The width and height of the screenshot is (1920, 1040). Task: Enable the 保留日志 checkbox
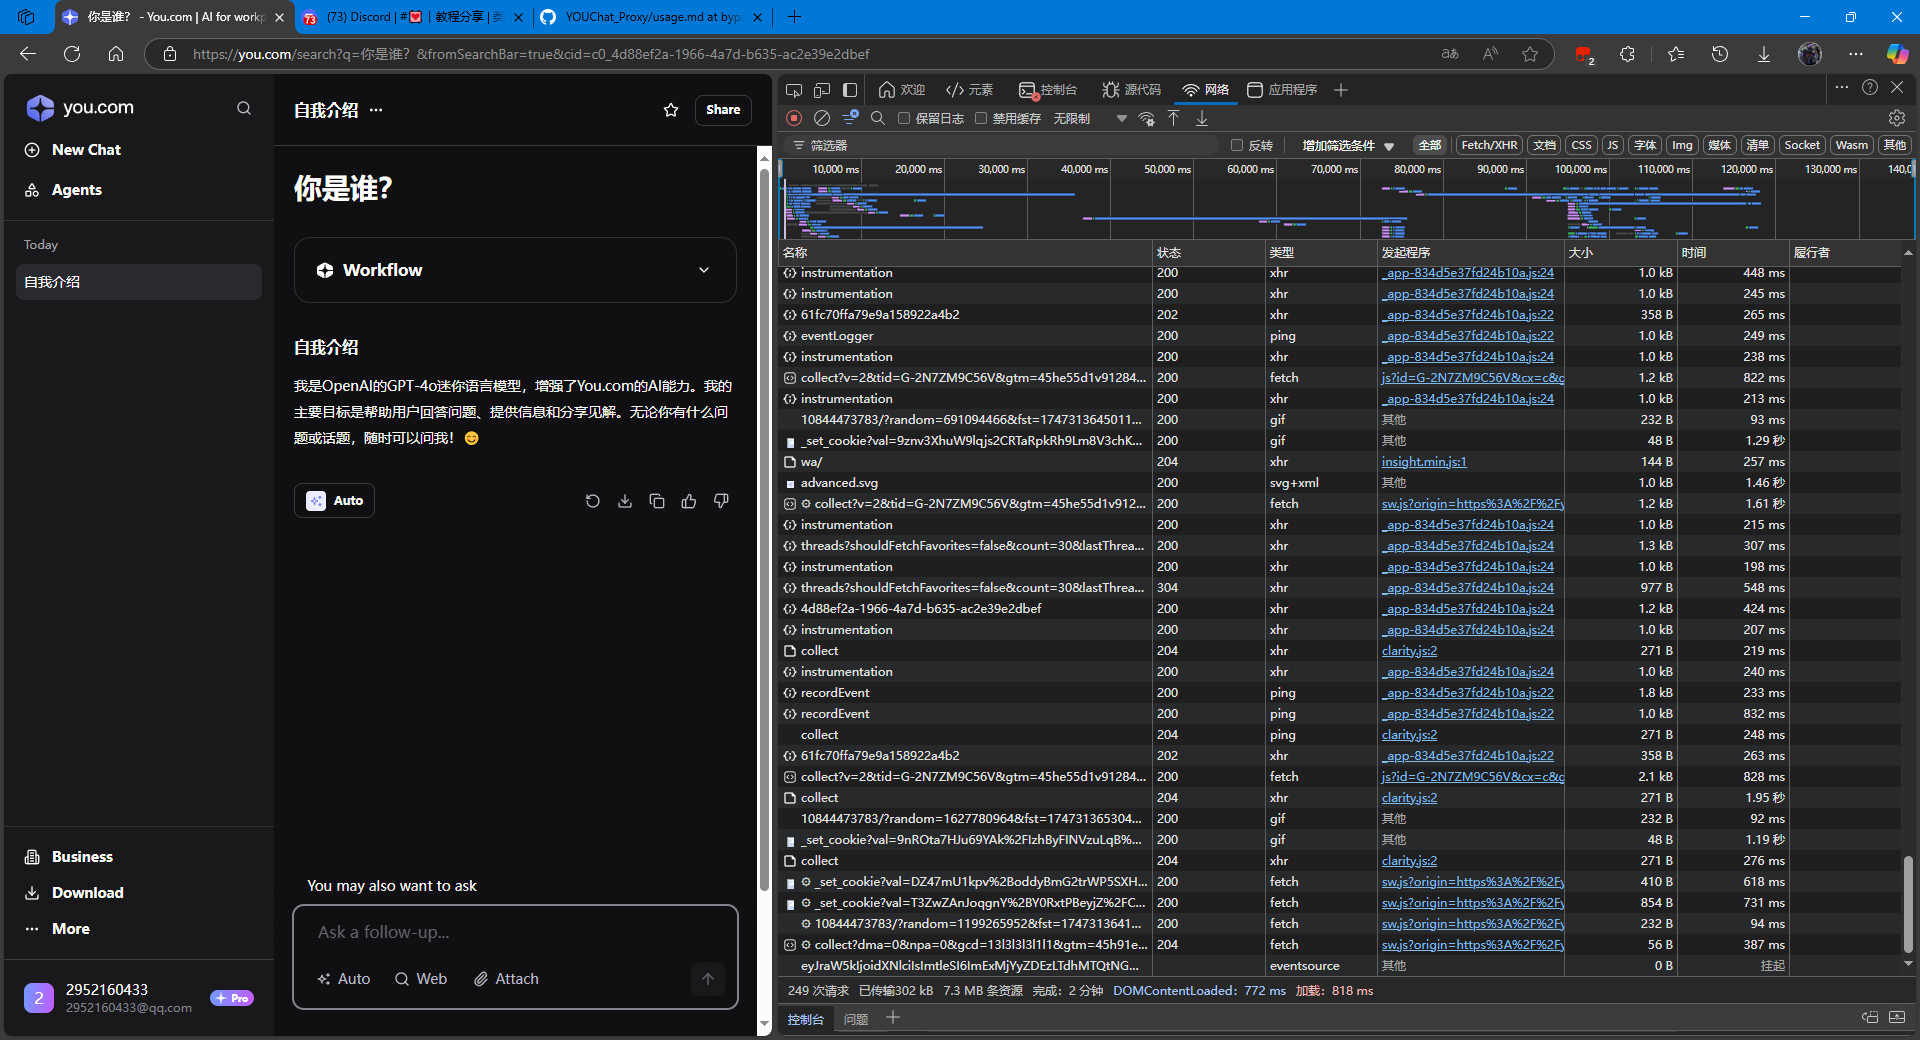click(904, 118)
